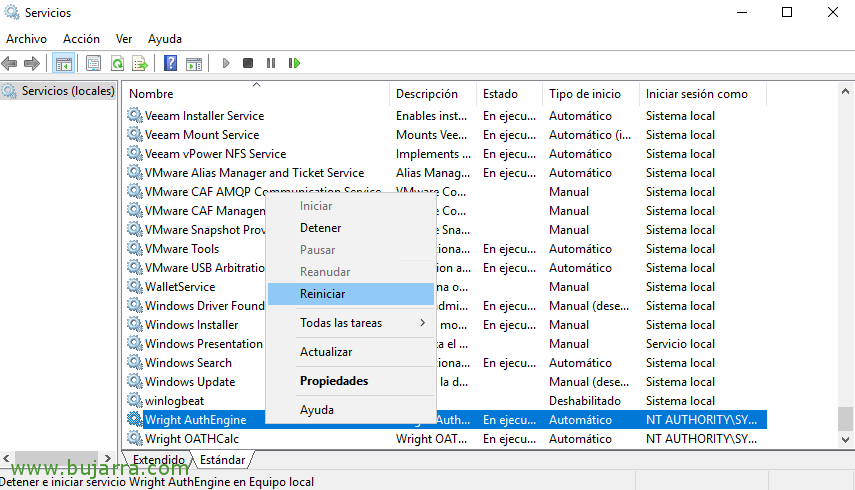855x490 pixels.
Task: Click gear icon of VMware Tools row
Action: pyautogui.click(x=135, y=248)
